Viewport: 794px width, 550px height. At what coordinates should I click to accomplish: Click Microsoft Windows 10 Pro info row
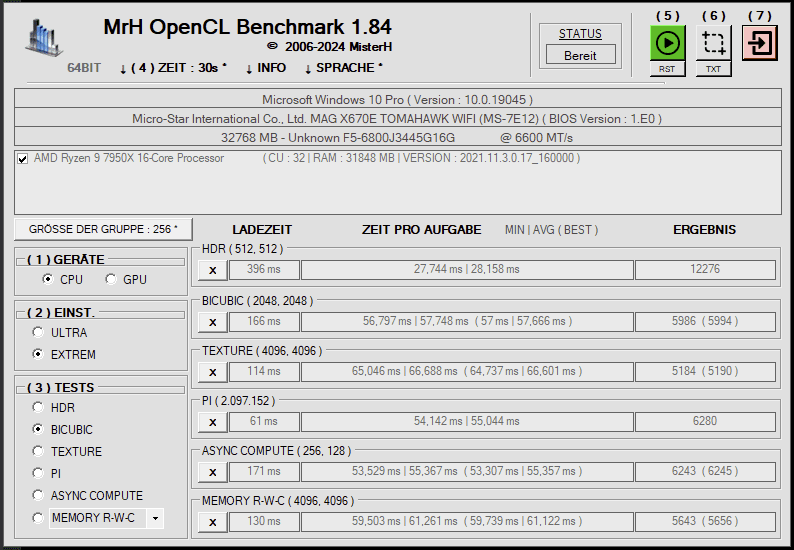(398, 99)
